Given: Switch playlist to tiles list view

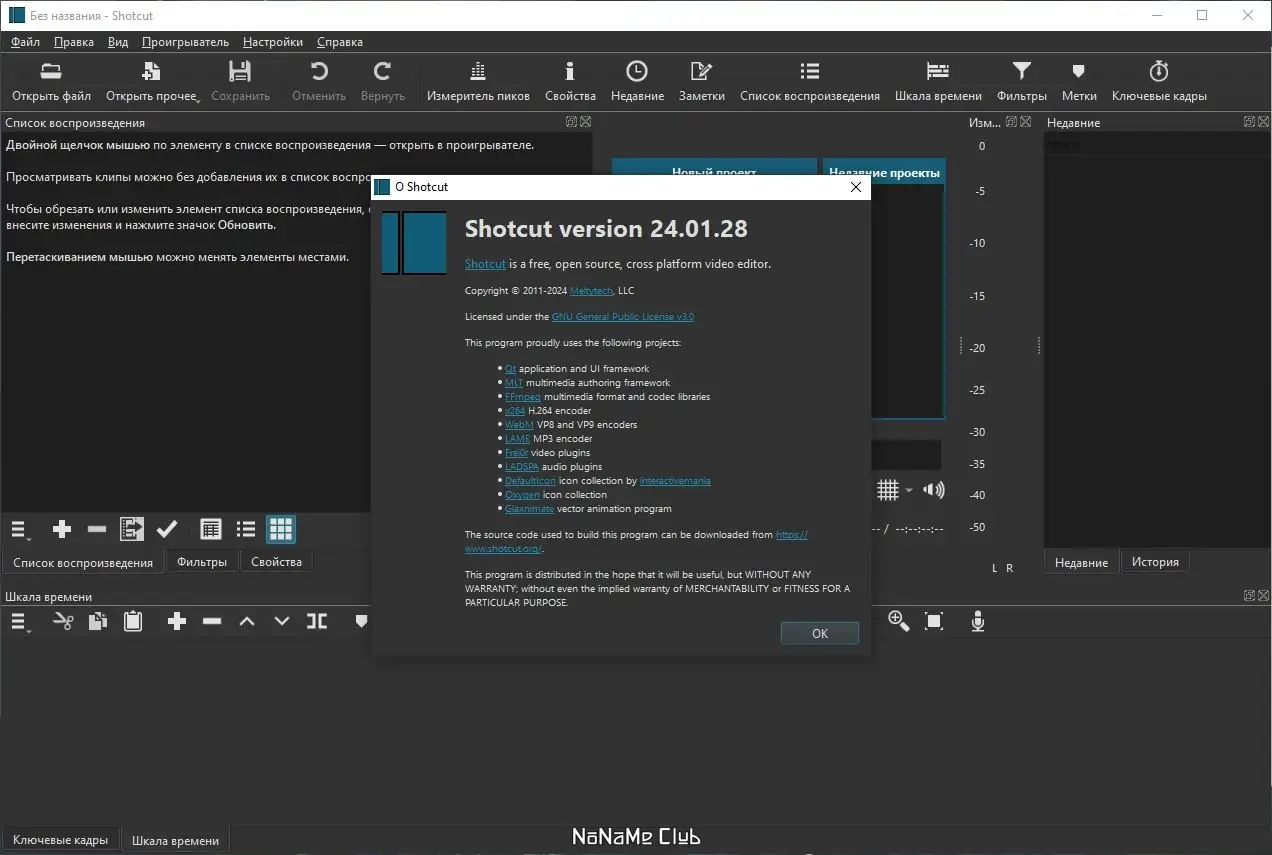Looking at the screenshot, I should click(246, 529).
